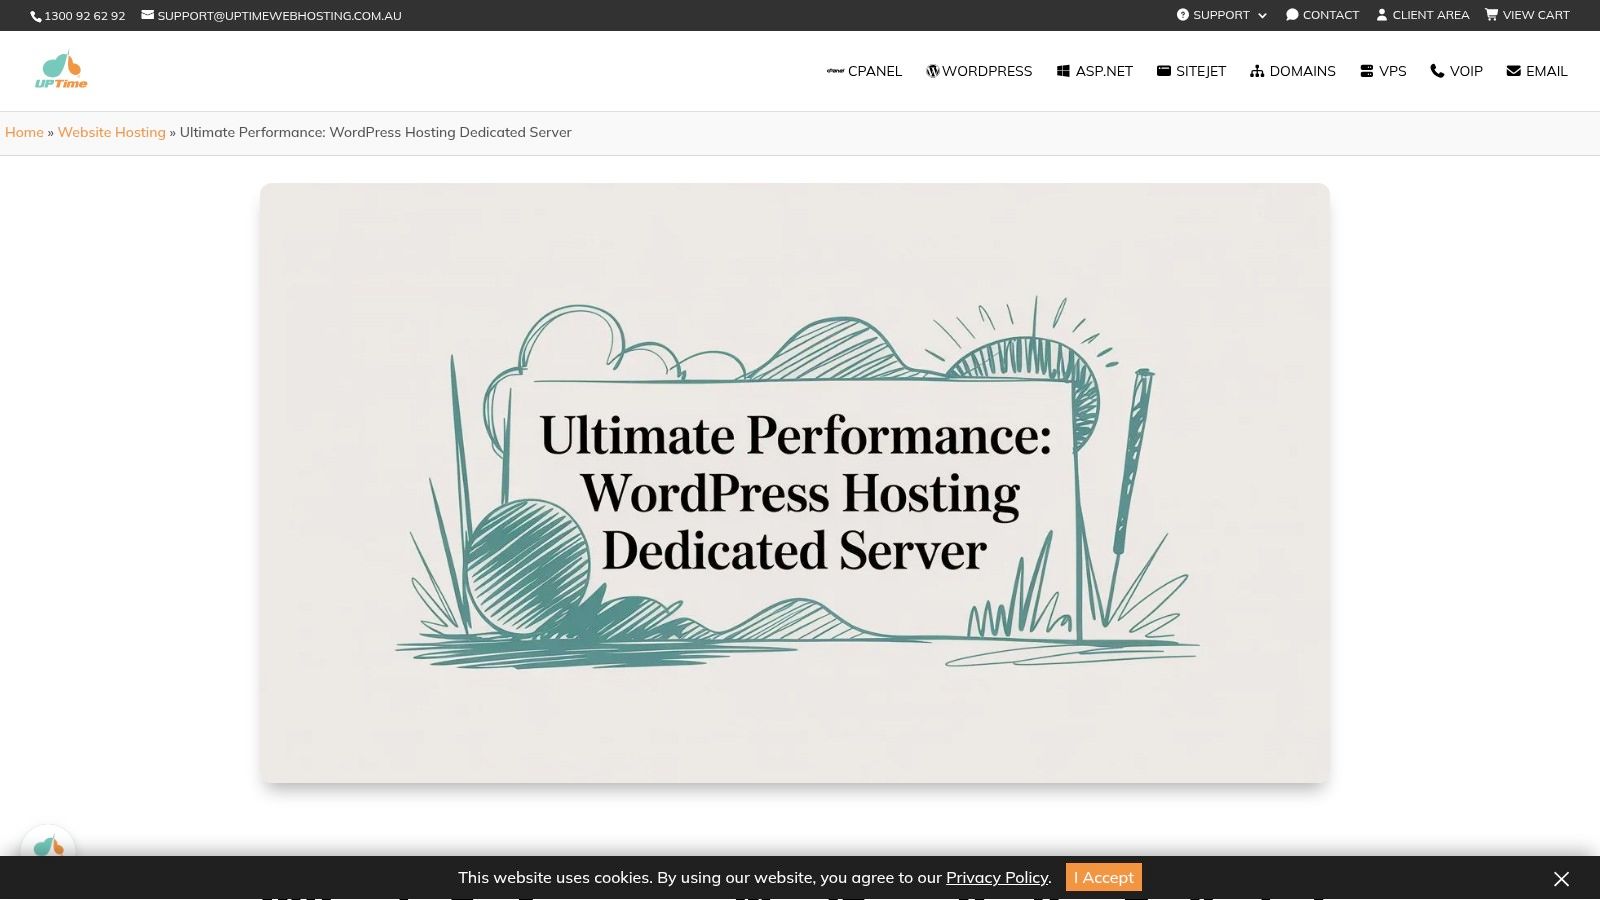Open the VPS menu item

(x=1383, y=71)
